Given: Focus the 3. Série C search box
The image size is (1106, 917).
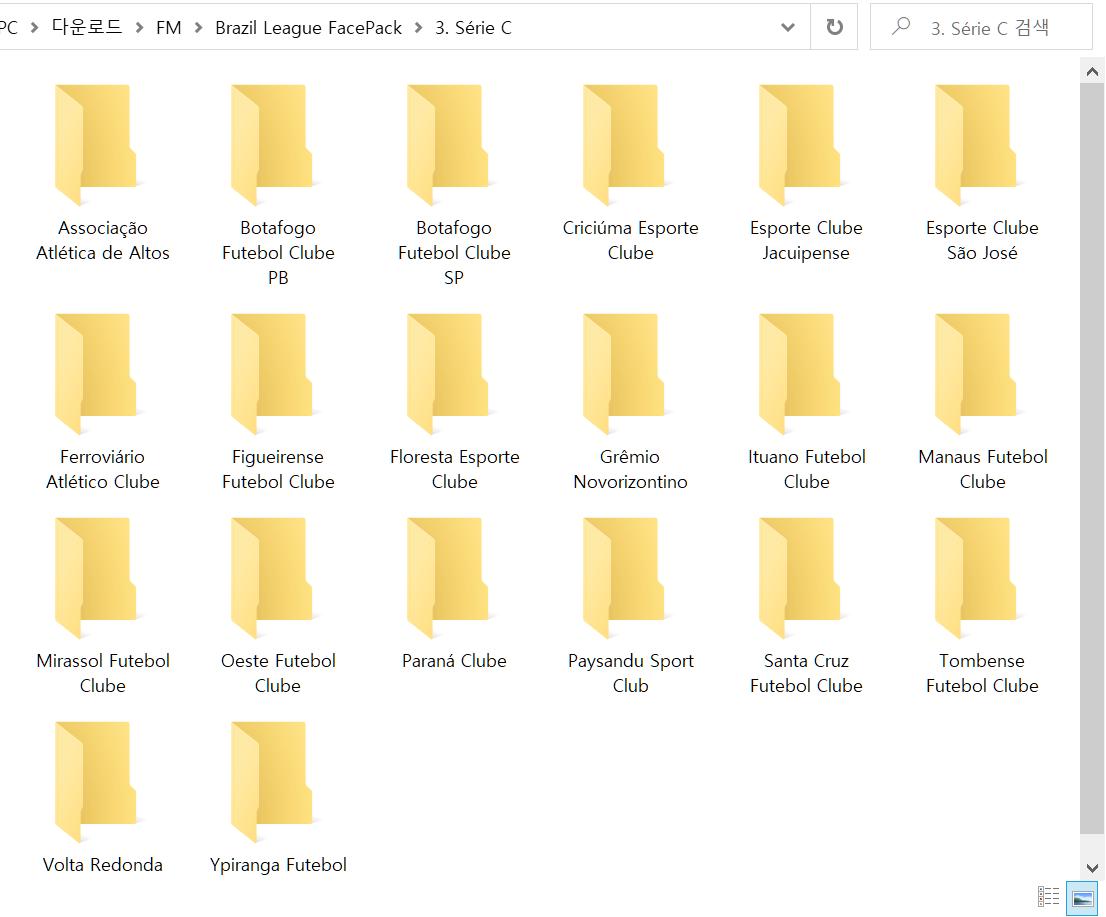Looking at the screenshot, I should (x=981, y=27).
